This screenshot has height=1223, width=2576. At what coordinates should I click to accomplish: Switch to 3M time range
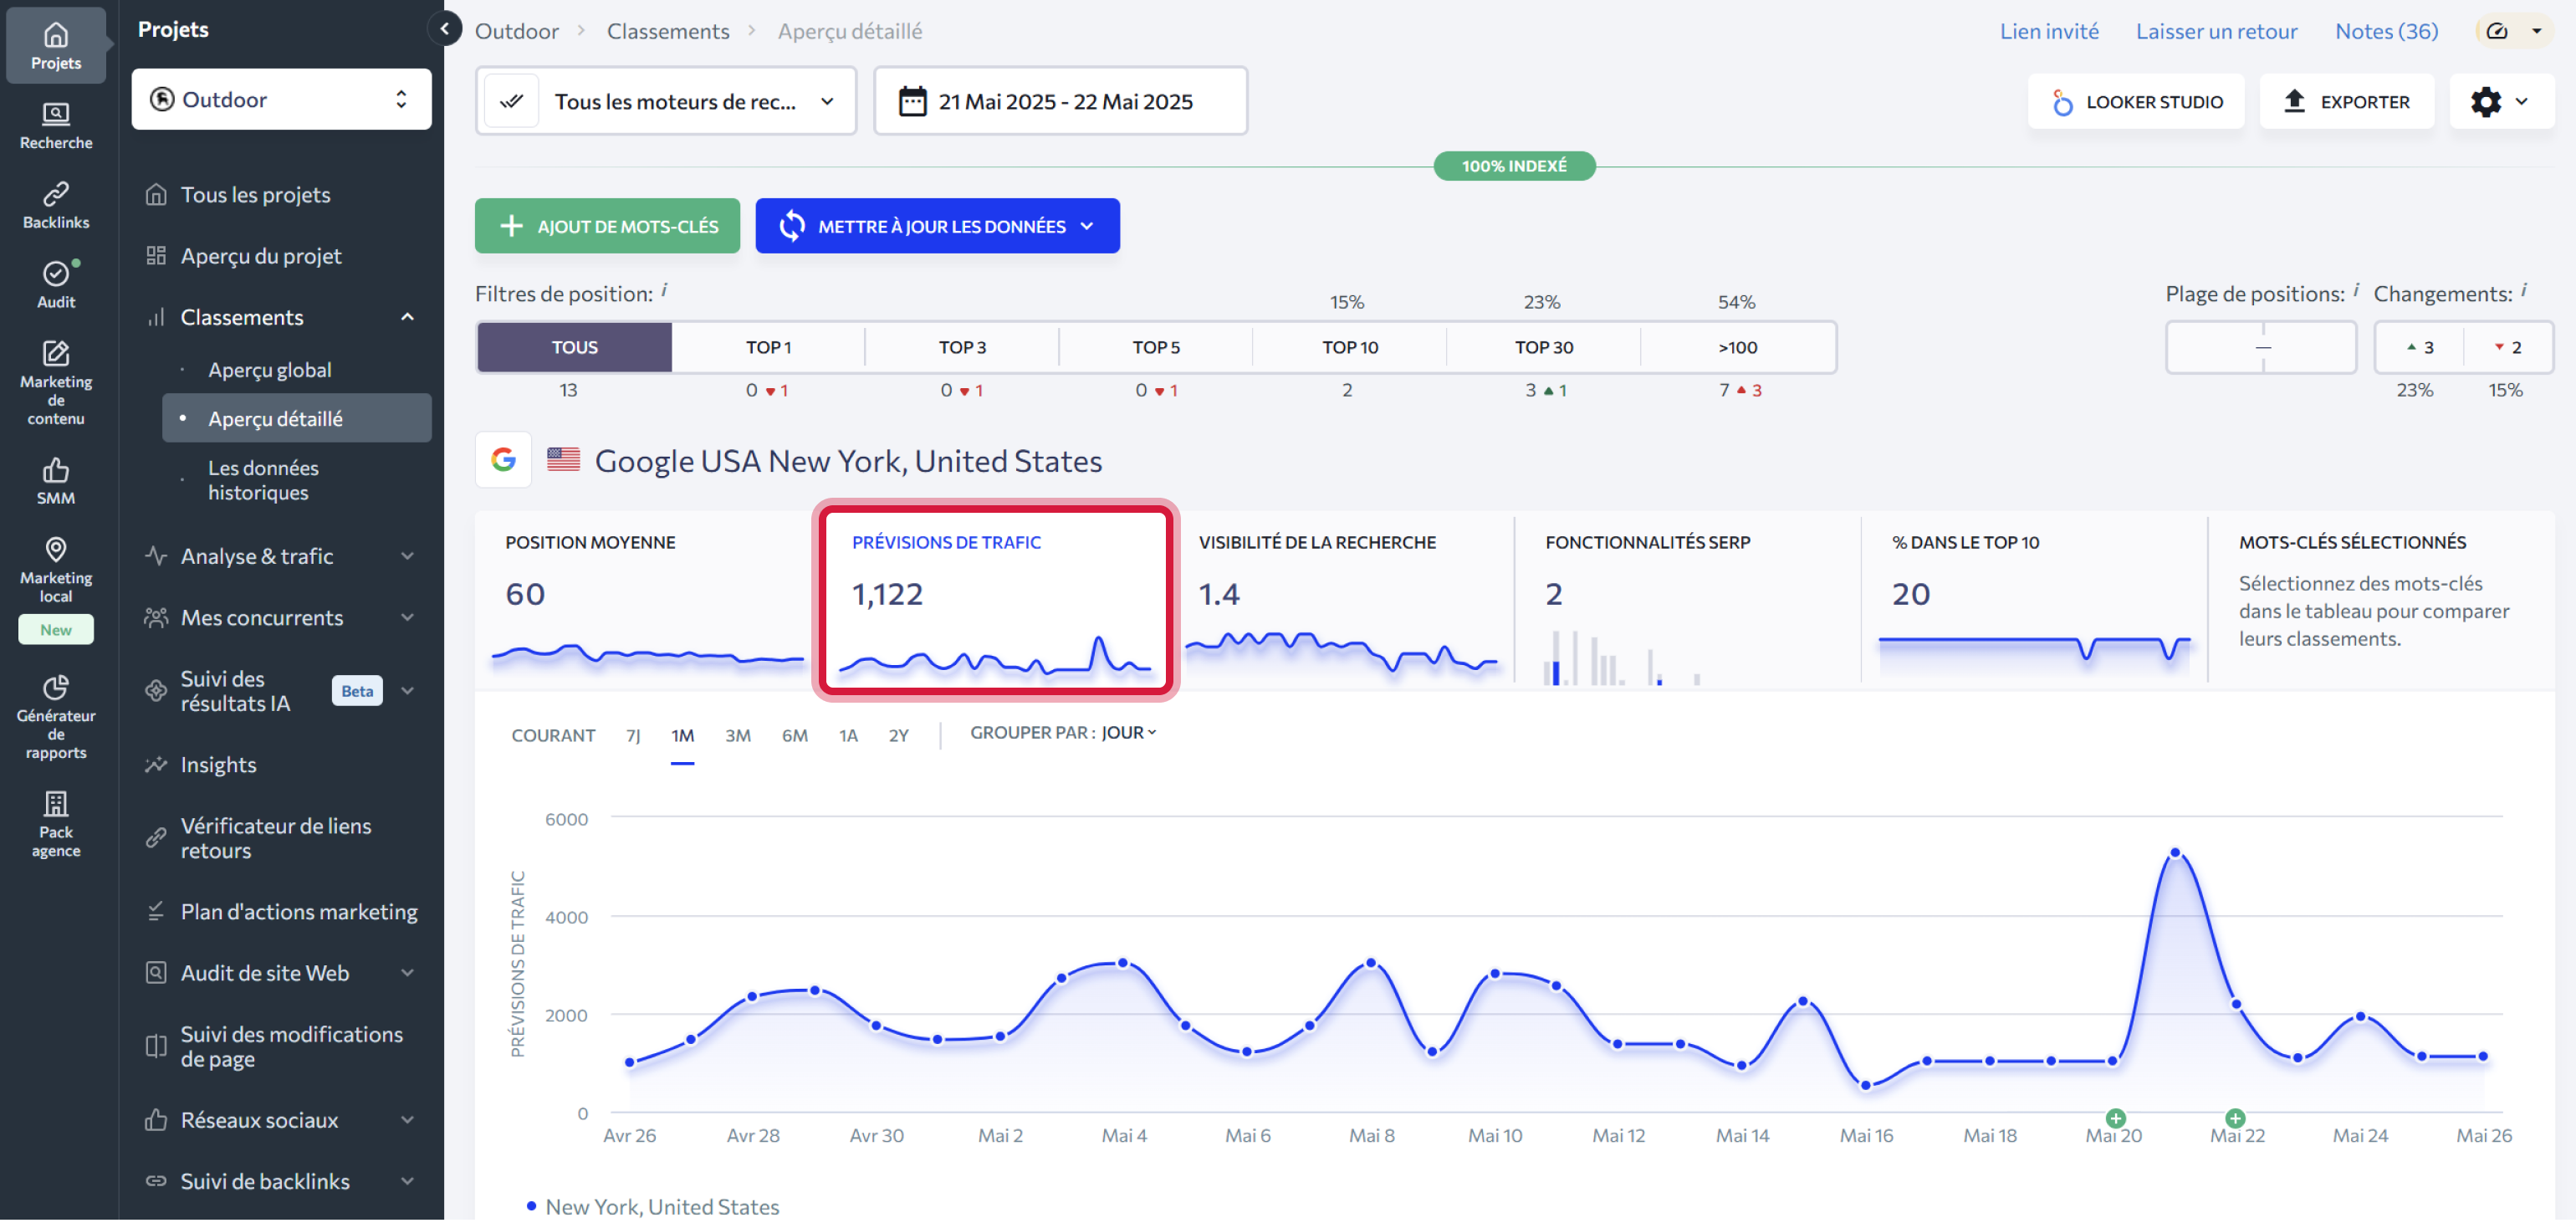(738, 736)
